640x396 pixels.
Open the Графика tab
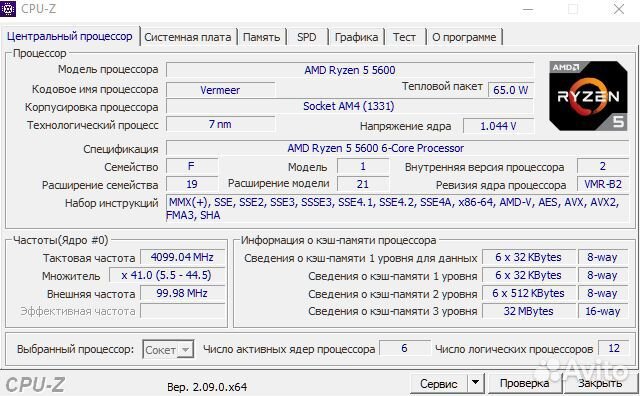[356, 37]
